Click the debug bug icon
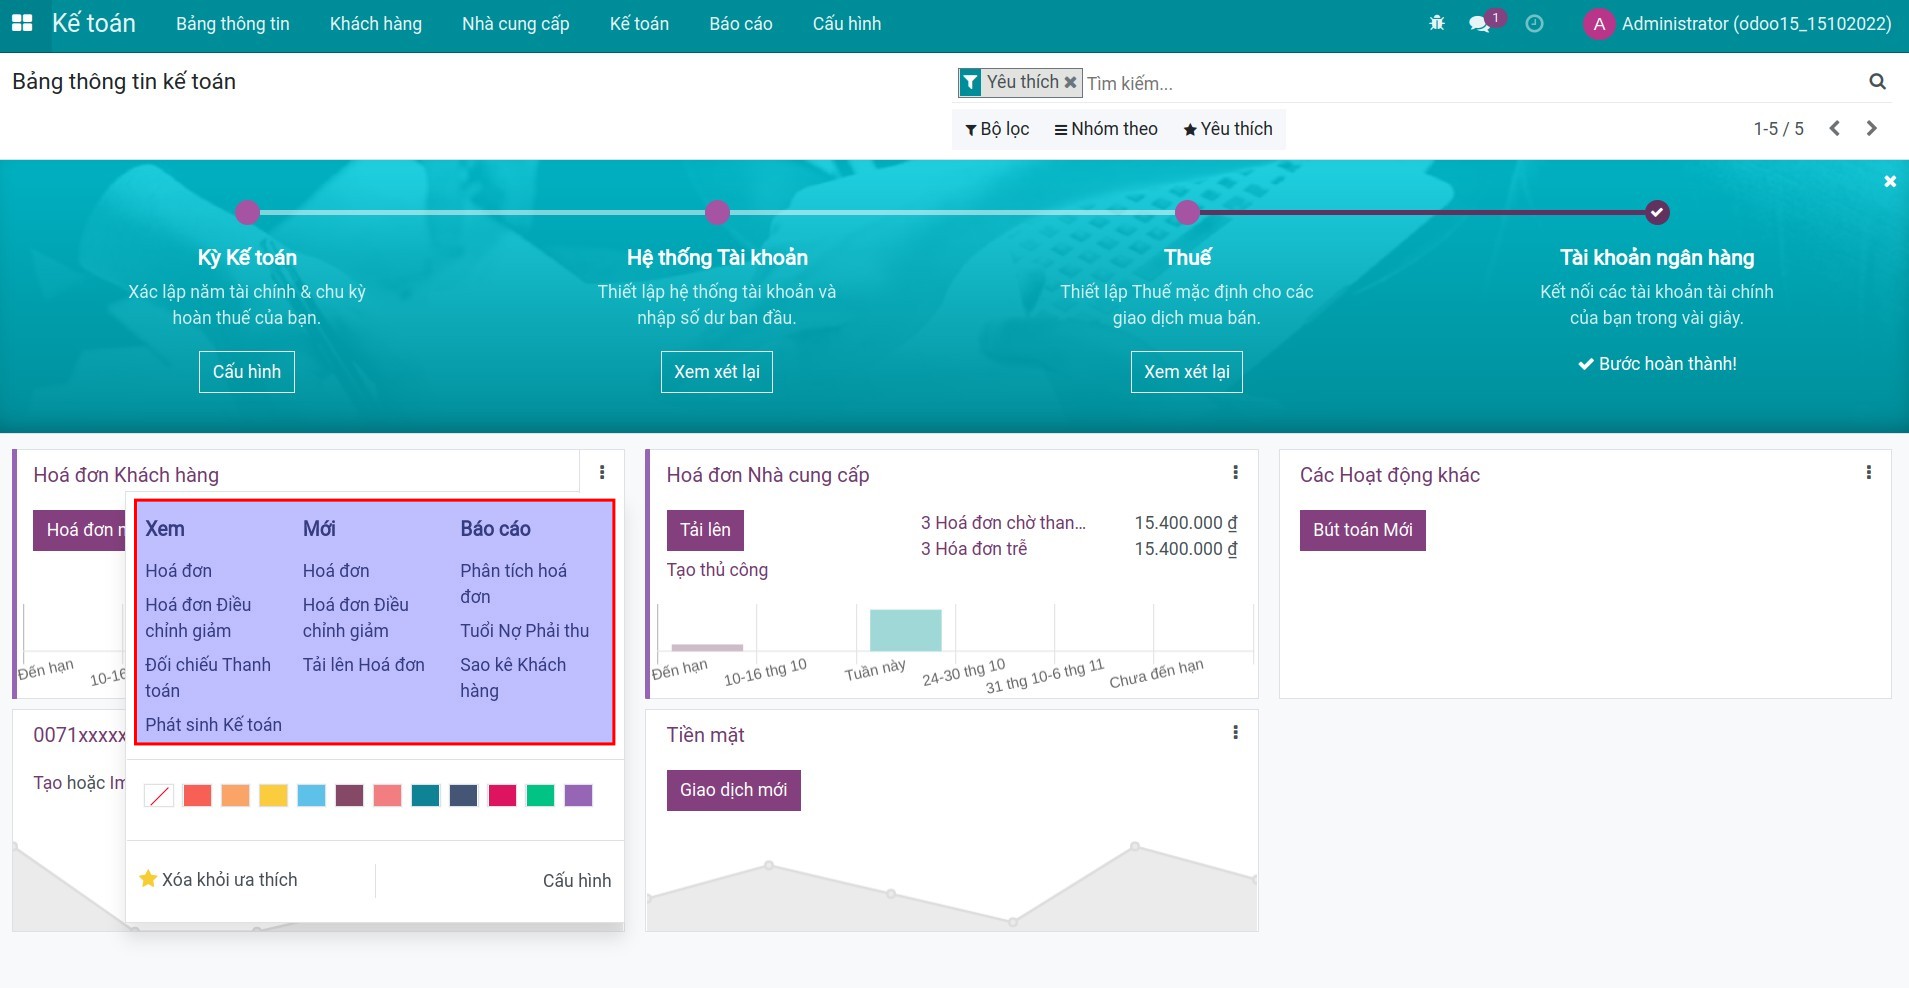Image resolution: width=1909 pixels, height=988 pixels. [x=1437, y=23]
